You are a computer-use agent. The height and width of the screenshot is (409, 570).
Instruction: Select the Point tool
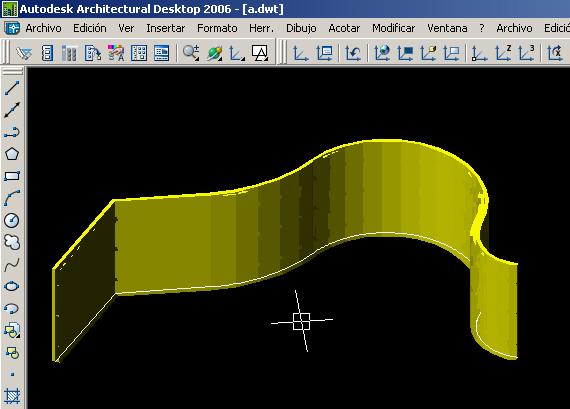[x=12, y=374]
